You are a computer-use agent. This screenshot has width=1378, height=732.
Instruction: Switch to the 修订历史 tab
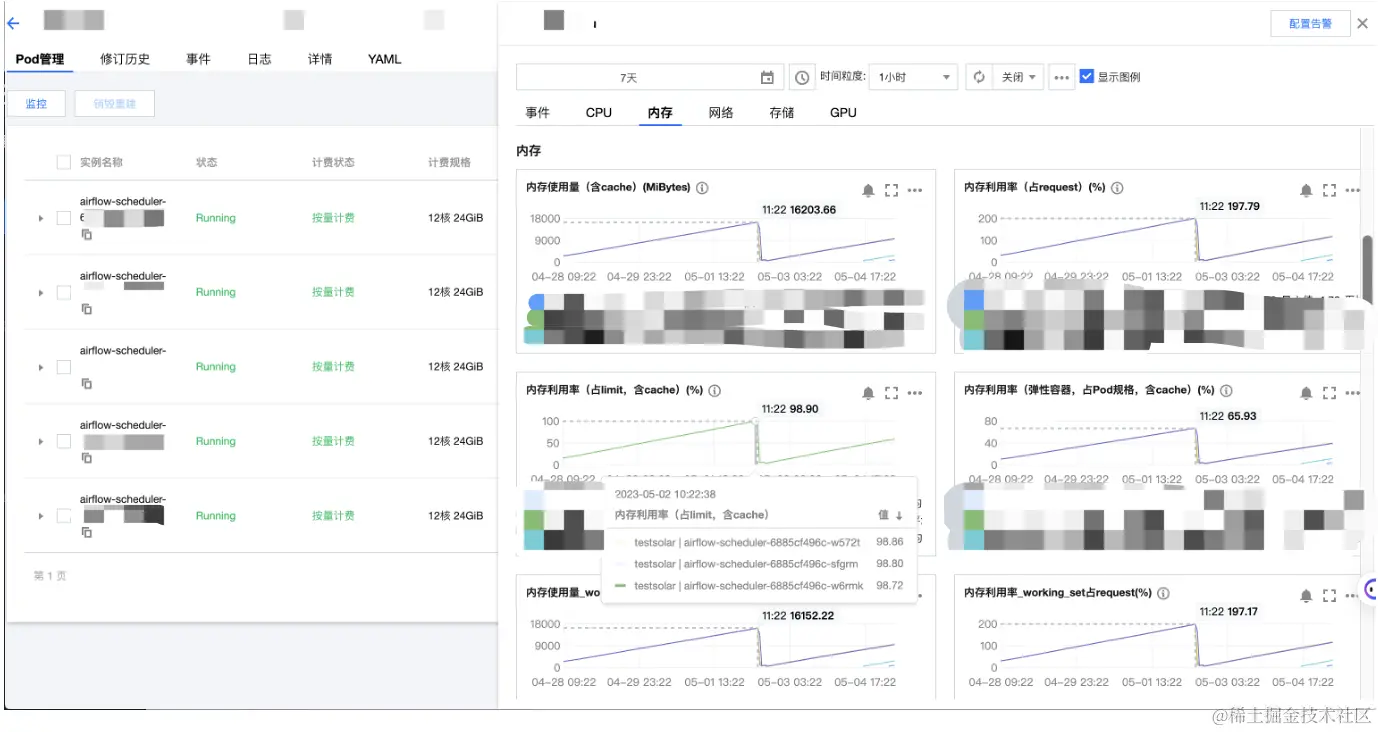click(x=125, y=59)
